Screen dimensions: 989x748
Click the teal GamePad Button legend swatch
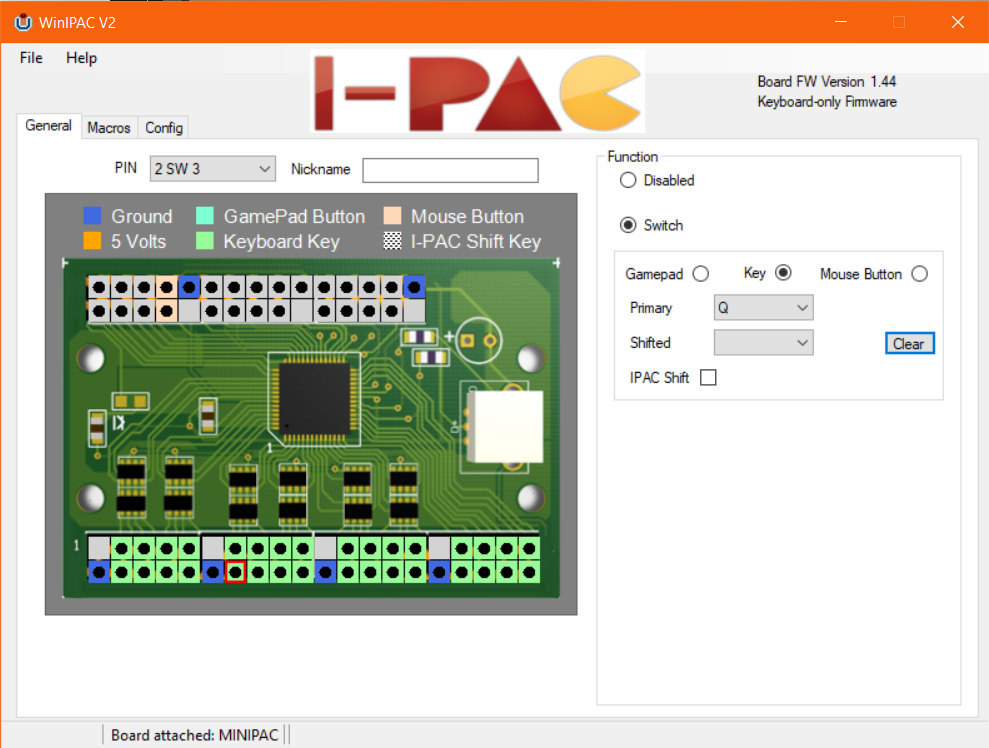click(x=205, y=216)
